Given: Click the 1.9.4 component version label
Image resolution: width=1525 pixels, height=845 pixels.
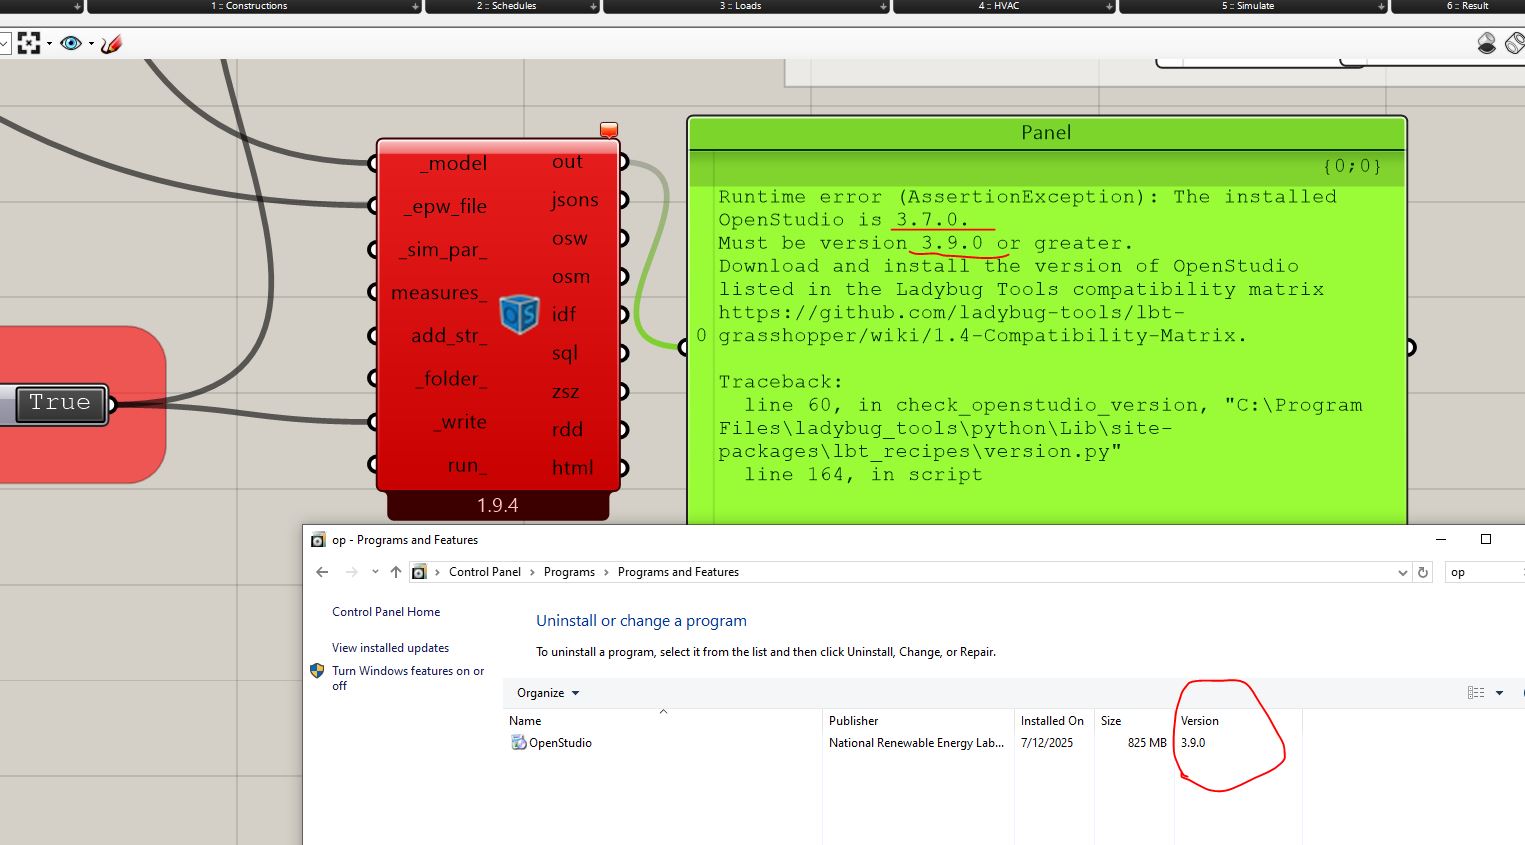Looking at the screenshot, I should click(497, 505).
